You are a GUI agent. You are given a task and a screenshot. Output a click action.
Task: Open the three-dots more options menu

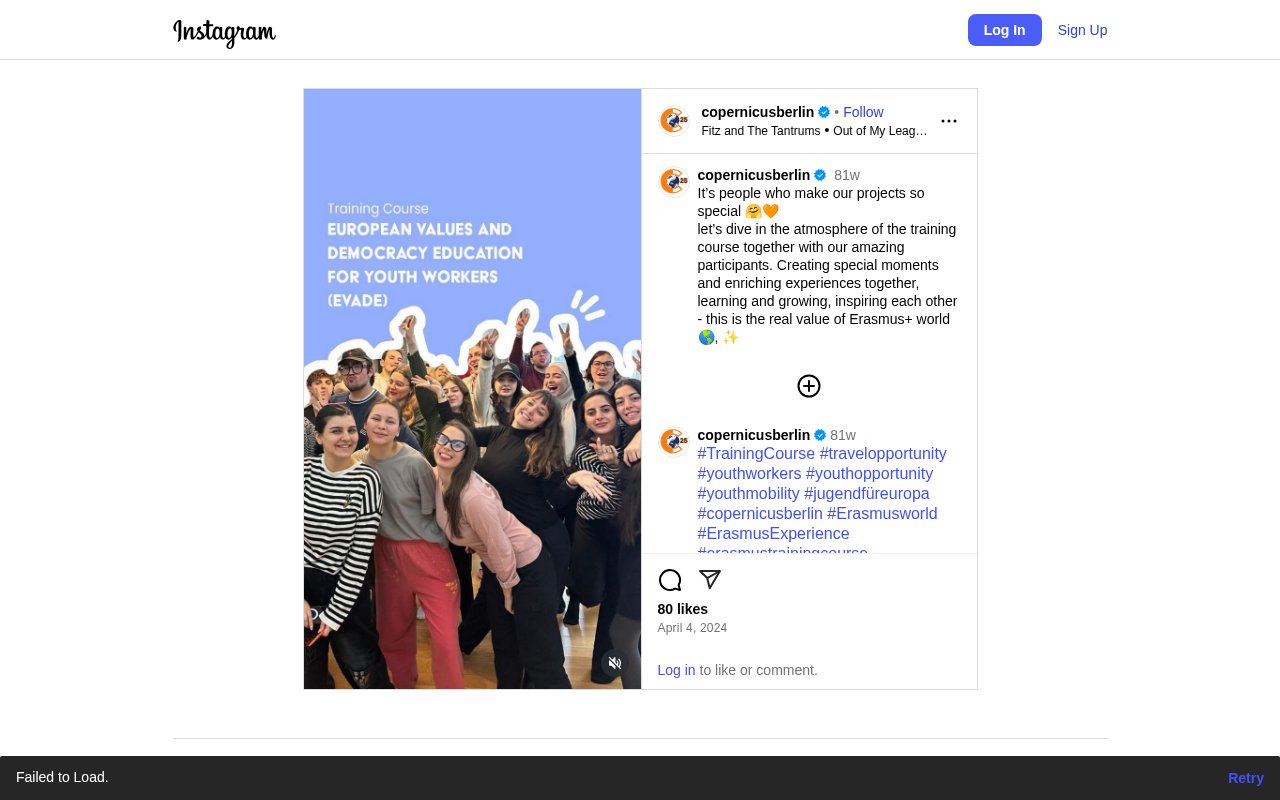click(949, 121)
